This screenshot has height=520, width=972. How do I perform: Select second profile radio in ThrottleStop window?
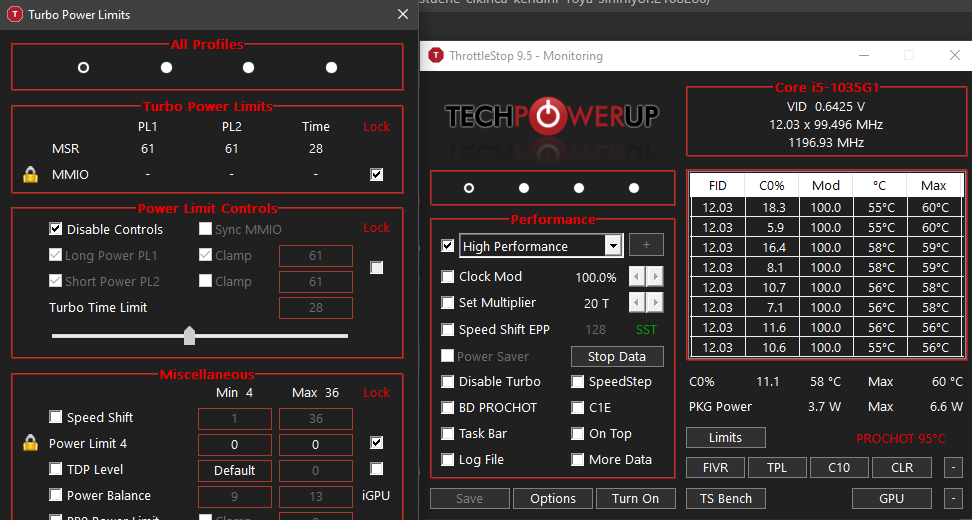pyautogui.click(x=524, y=188)
